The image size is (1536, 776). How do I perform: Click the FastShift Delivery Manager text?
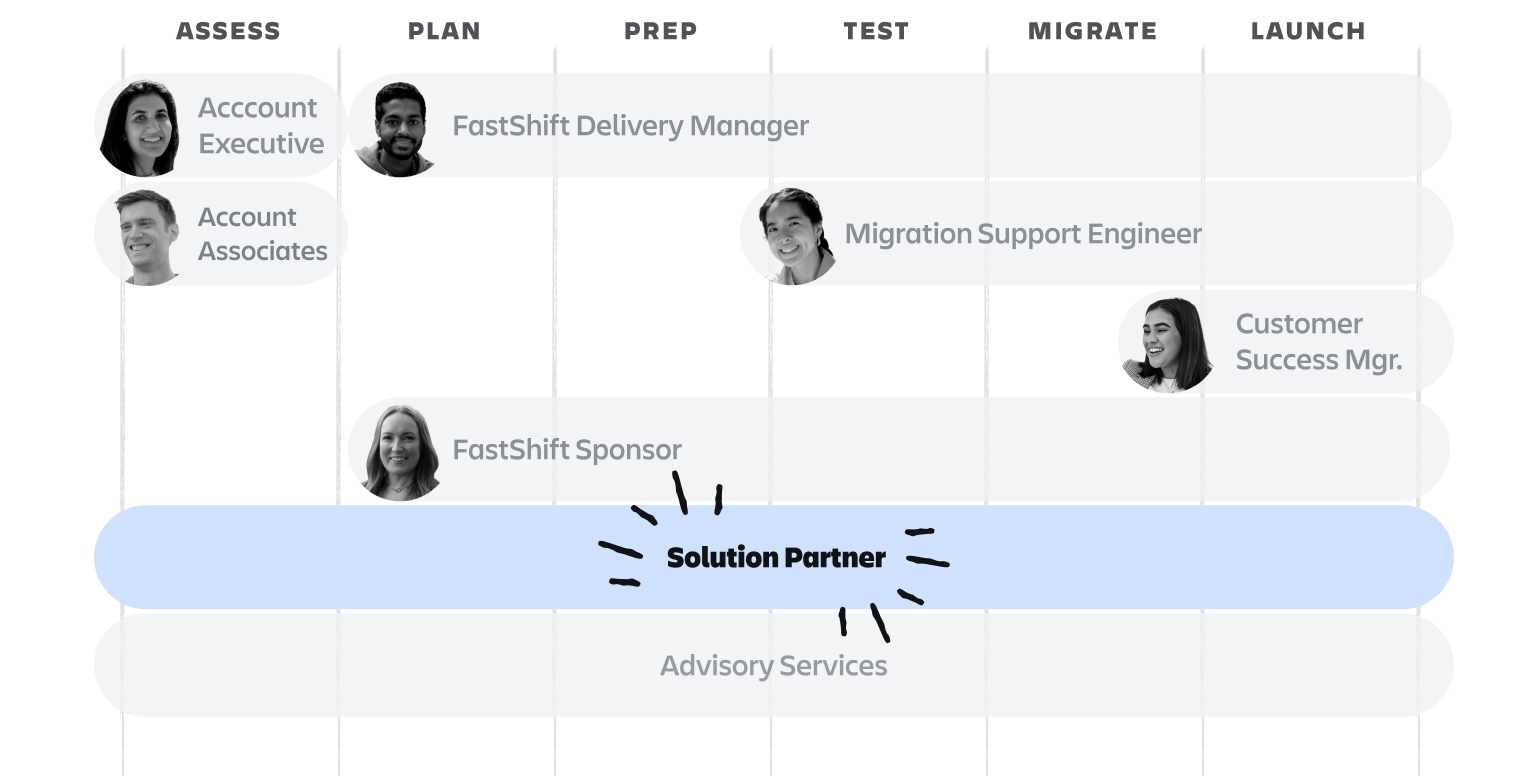click(x=630, y=126)
